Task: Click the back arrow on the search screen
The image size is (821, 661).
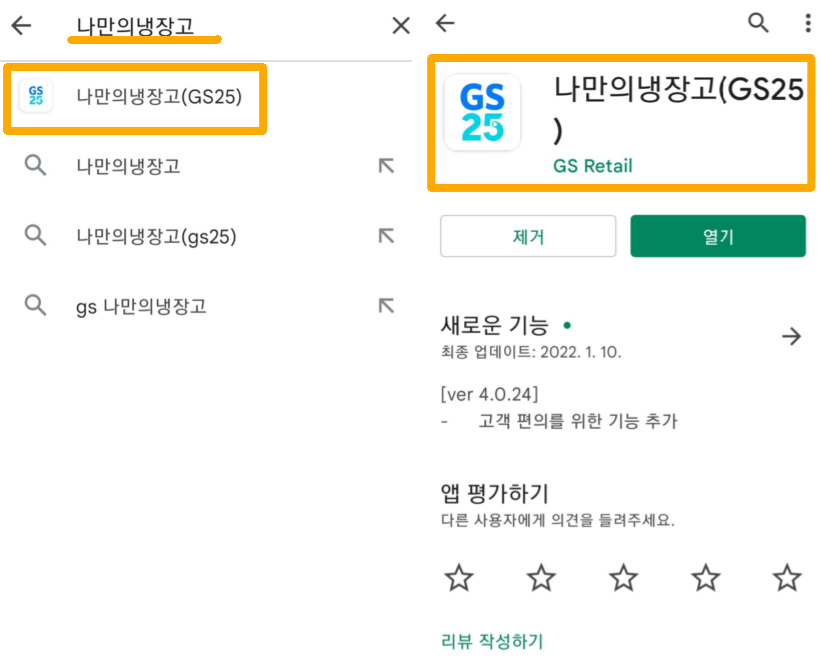Action: pos(22,25)
